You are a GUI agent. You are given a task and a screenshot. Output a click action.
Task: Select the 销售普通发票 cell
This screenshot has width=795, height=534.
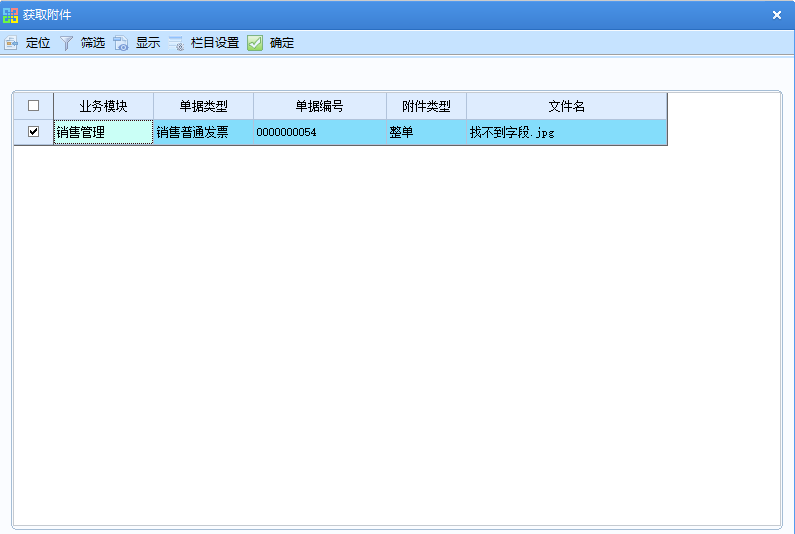(203, 132)
